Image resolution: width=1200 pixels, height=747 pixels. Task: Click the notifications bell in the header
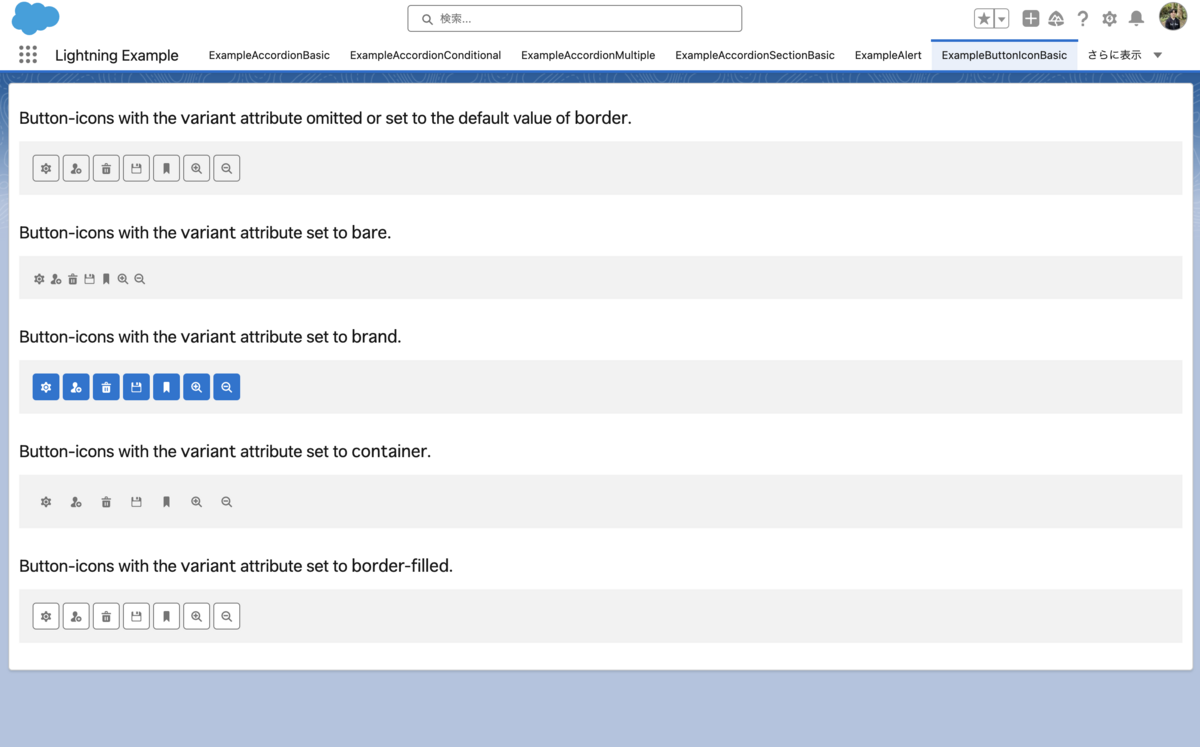(1135, 18)
